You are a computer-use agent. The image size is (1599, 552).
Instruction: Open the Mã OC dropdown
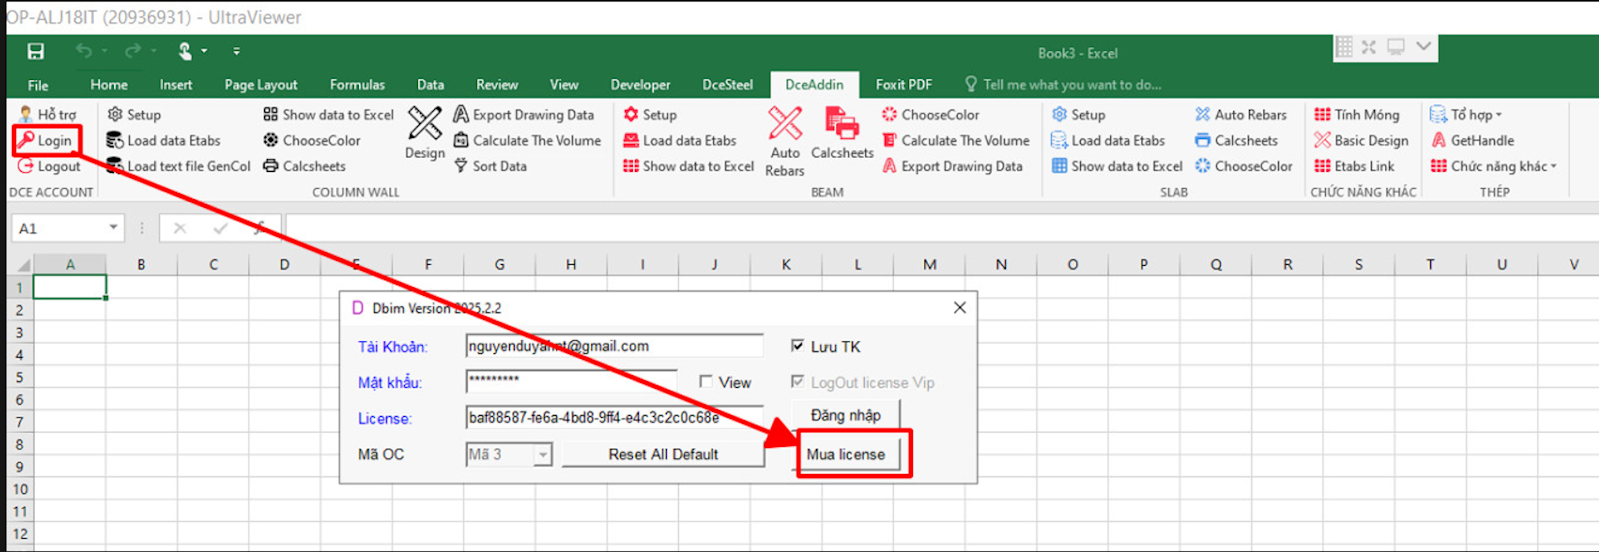click(x=543, y=455)
